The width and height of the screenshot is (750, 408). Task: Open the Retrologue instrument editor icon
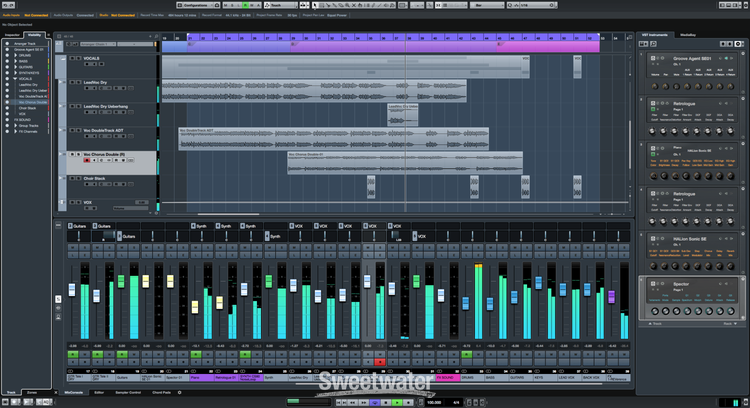(x=653, y=103)
